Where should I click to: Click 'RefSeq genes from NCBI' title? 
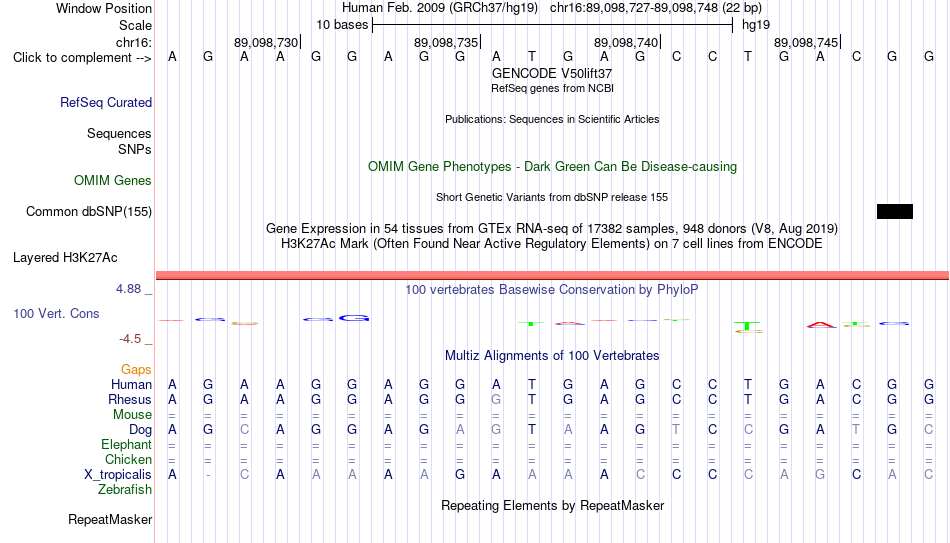click(553, 88)
